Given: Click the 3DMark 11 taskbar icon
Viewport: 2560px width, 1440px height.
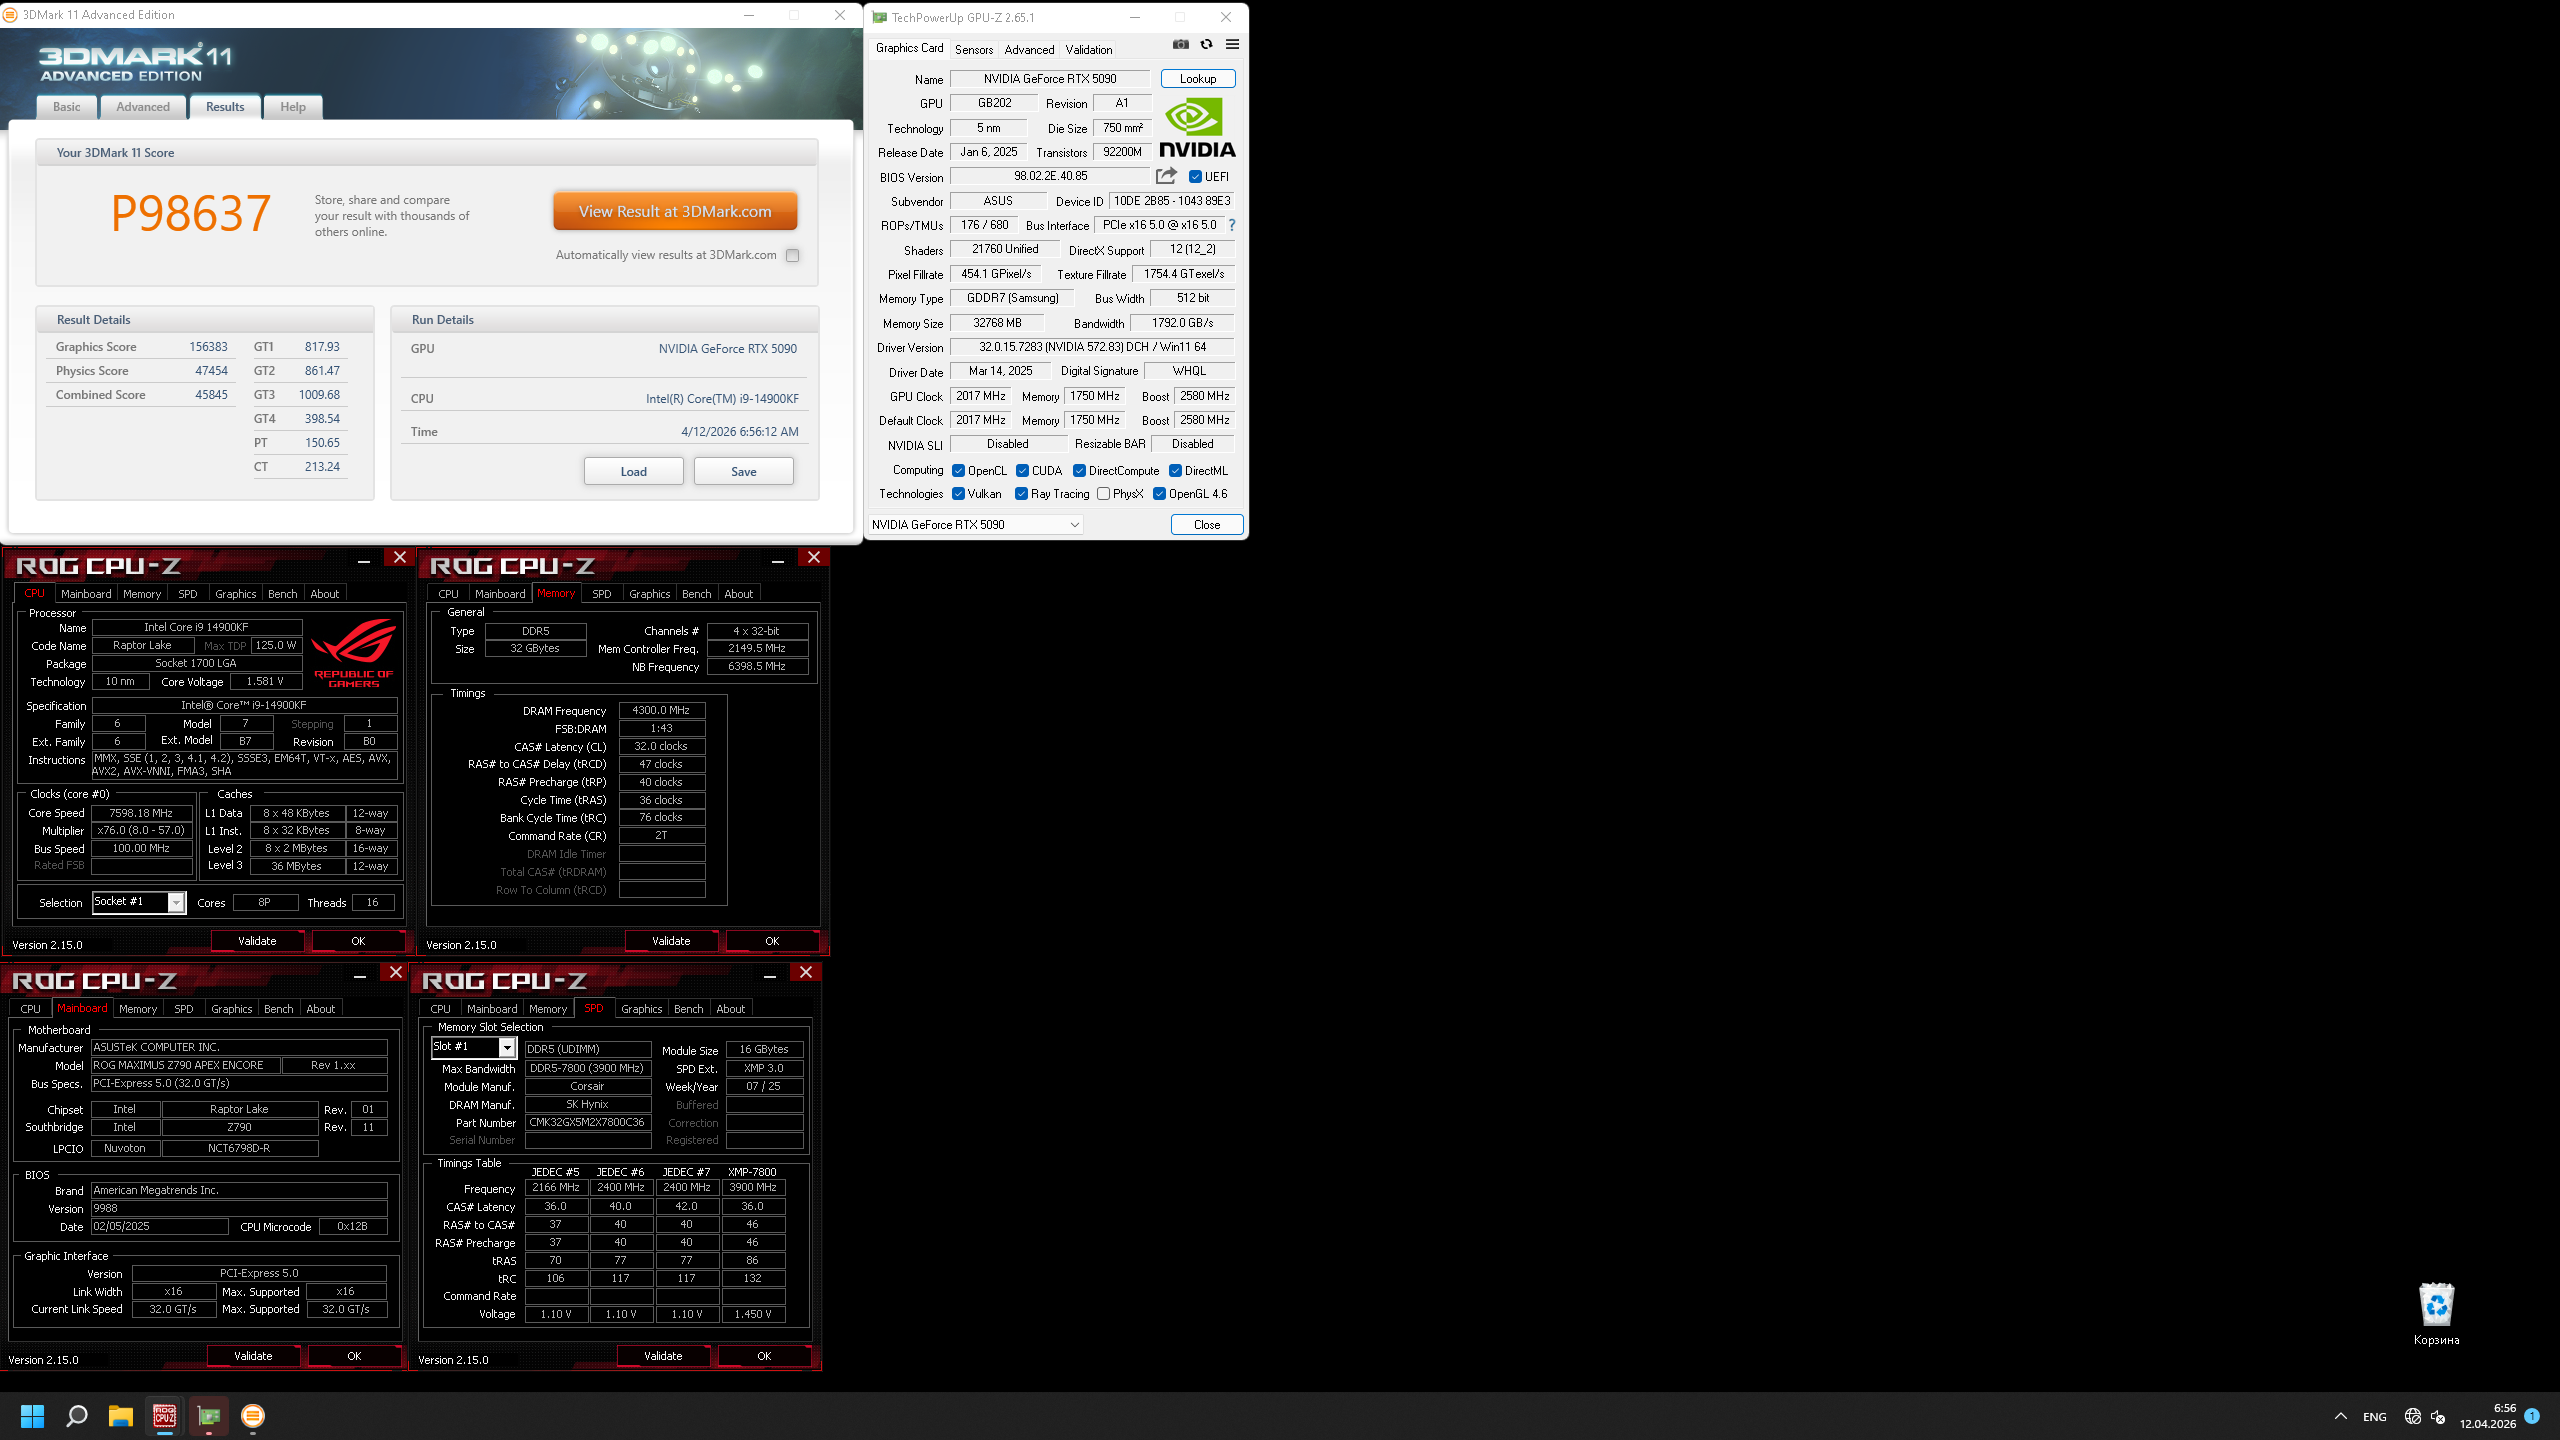Looking at the screenshot, I should tap(253, 1416).
